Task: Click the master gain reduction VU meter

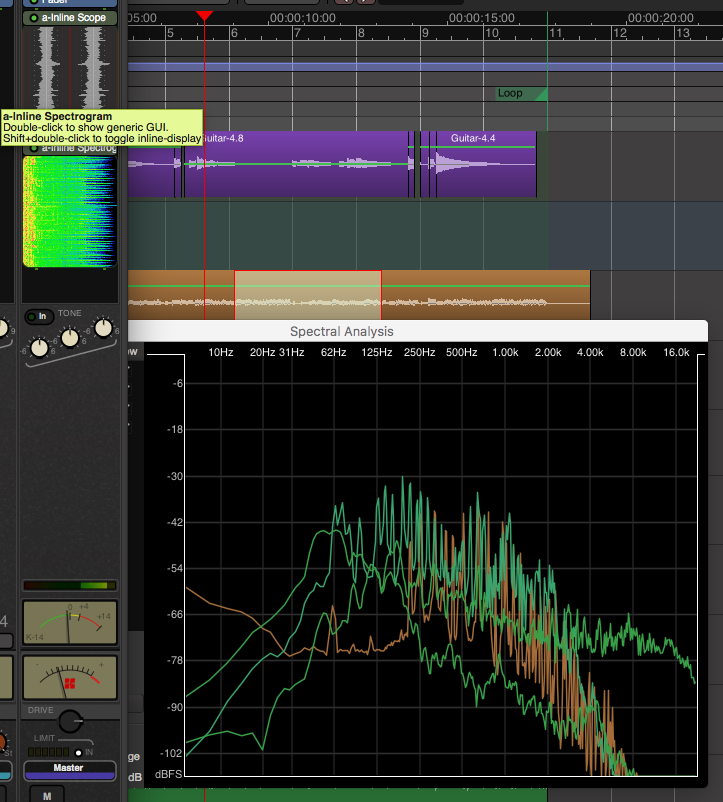Action: (70, 678)
